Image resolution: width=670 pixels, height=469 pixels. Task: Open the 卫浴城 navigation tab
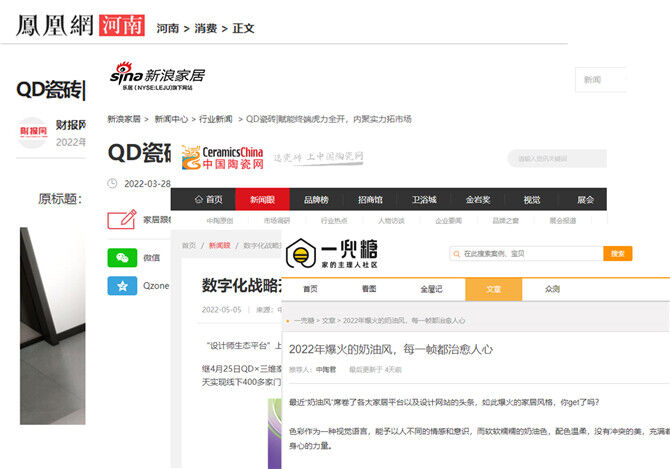(x=424, y=199)
